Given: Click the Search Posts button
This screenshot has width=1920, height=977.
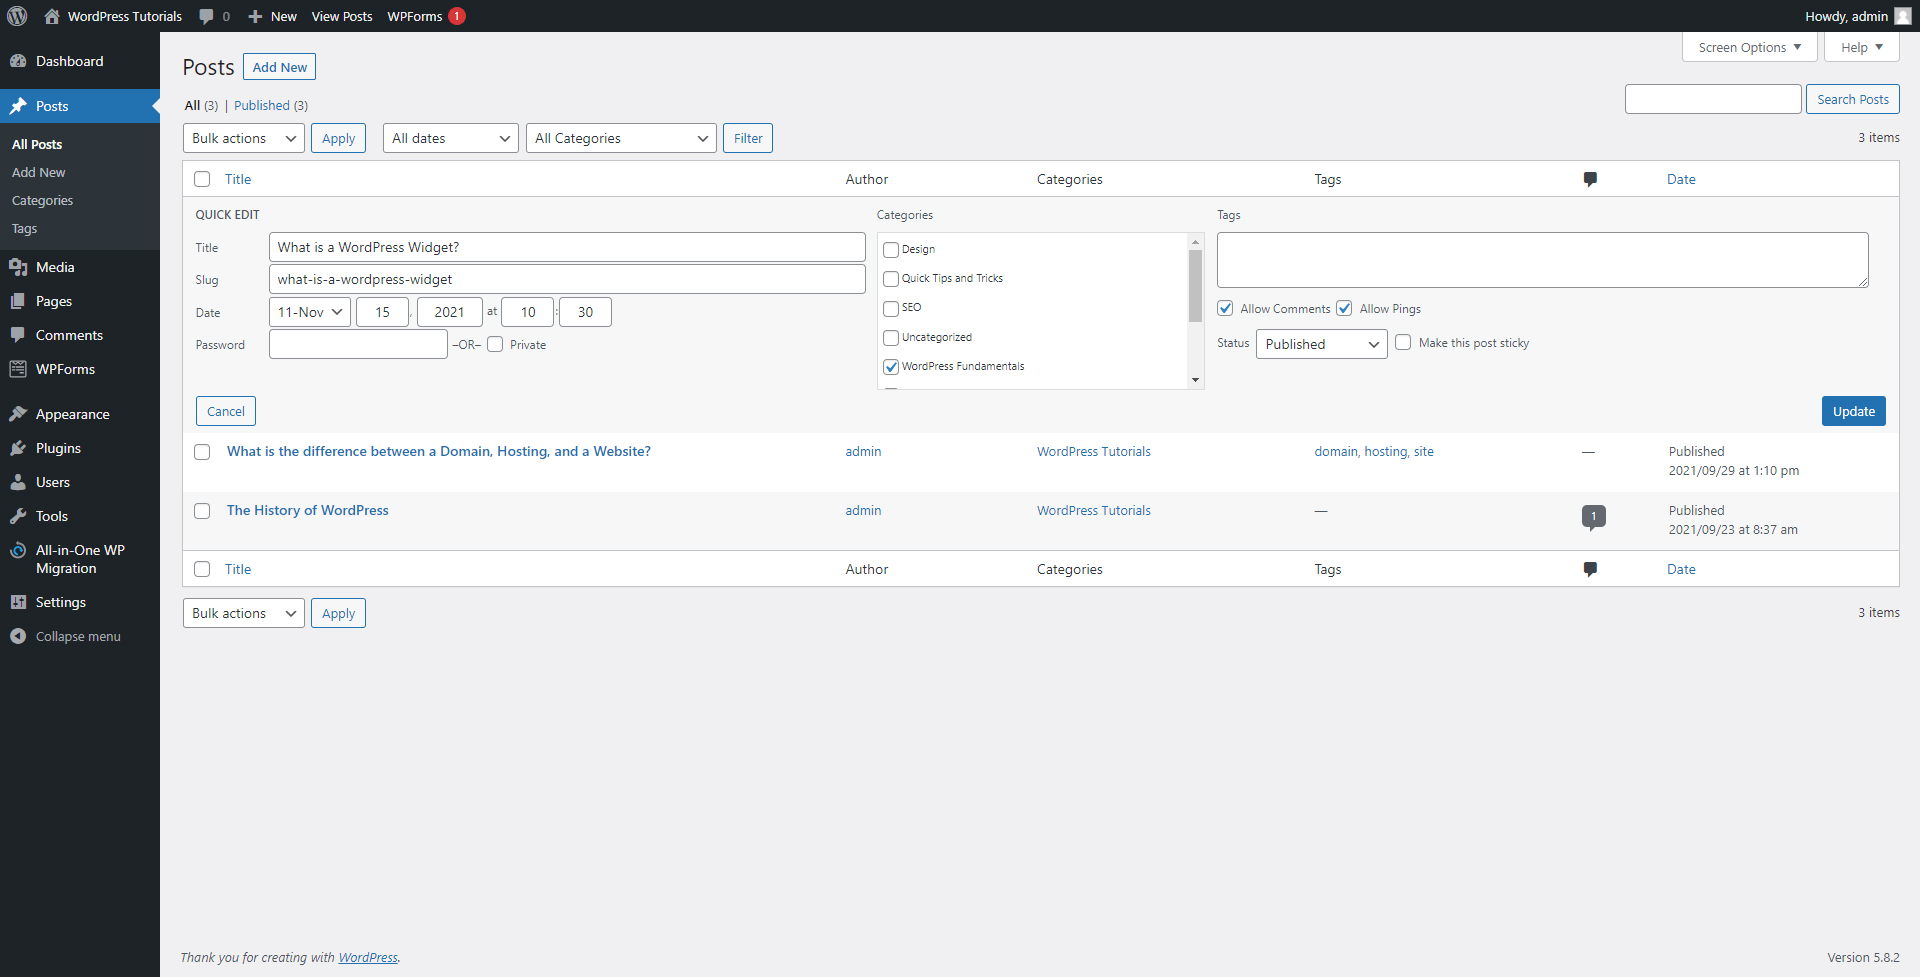Looking at the screenshot, I should pyautogui.click(x=1853, y=99).
